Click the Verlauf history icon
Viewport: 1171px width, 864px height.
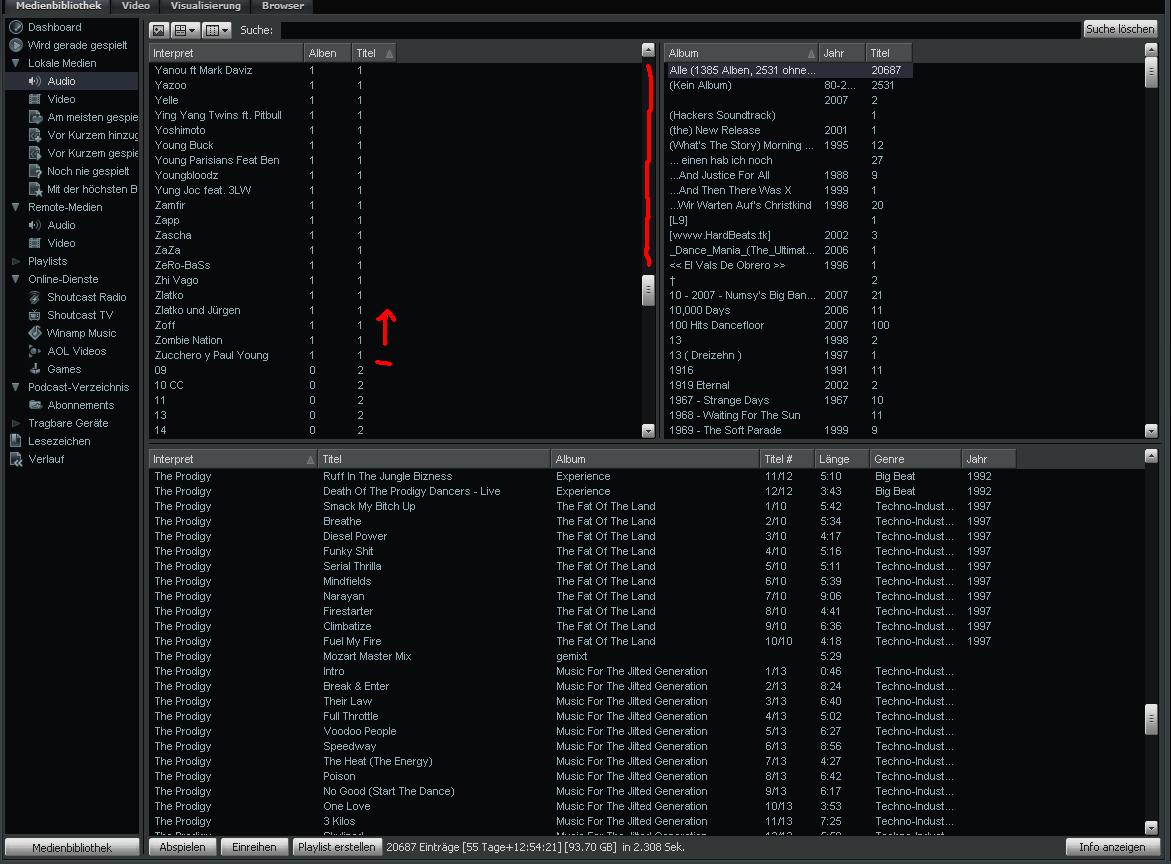pos(16,459)
